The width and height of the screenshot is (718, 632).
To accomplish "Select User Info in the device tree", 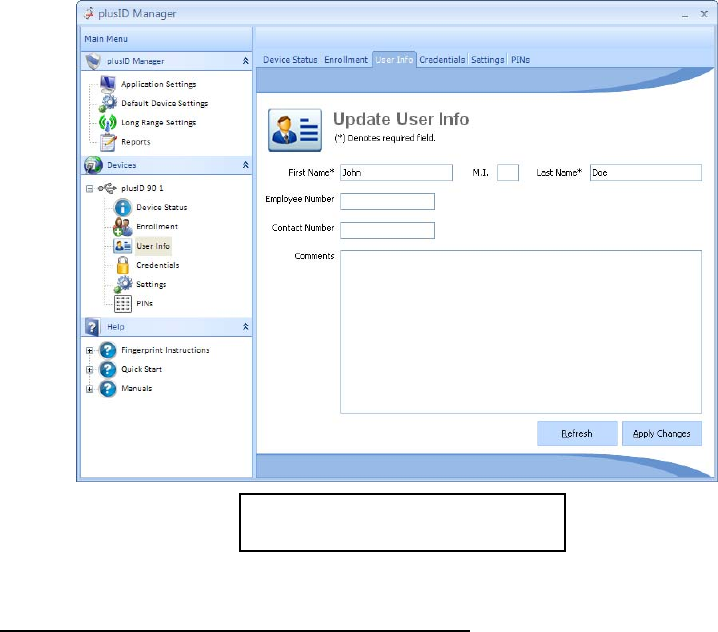I will click(x=153, y=246).
